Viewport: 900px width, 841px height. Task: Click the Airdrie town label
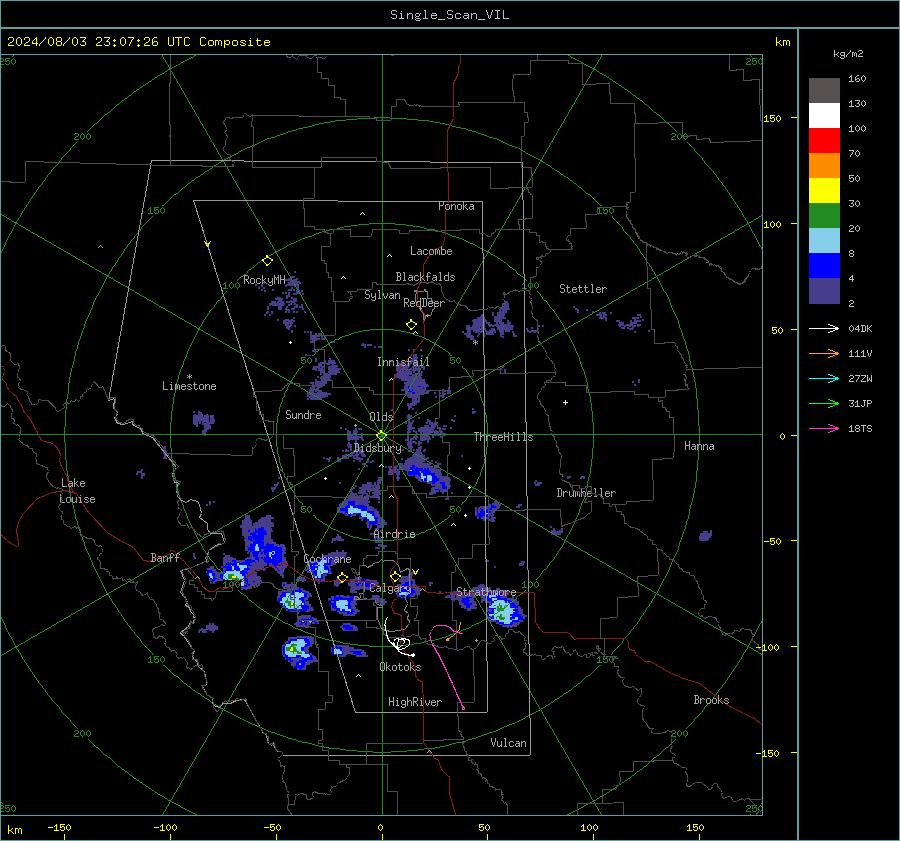pyautogui.click(x=394, y=534)
